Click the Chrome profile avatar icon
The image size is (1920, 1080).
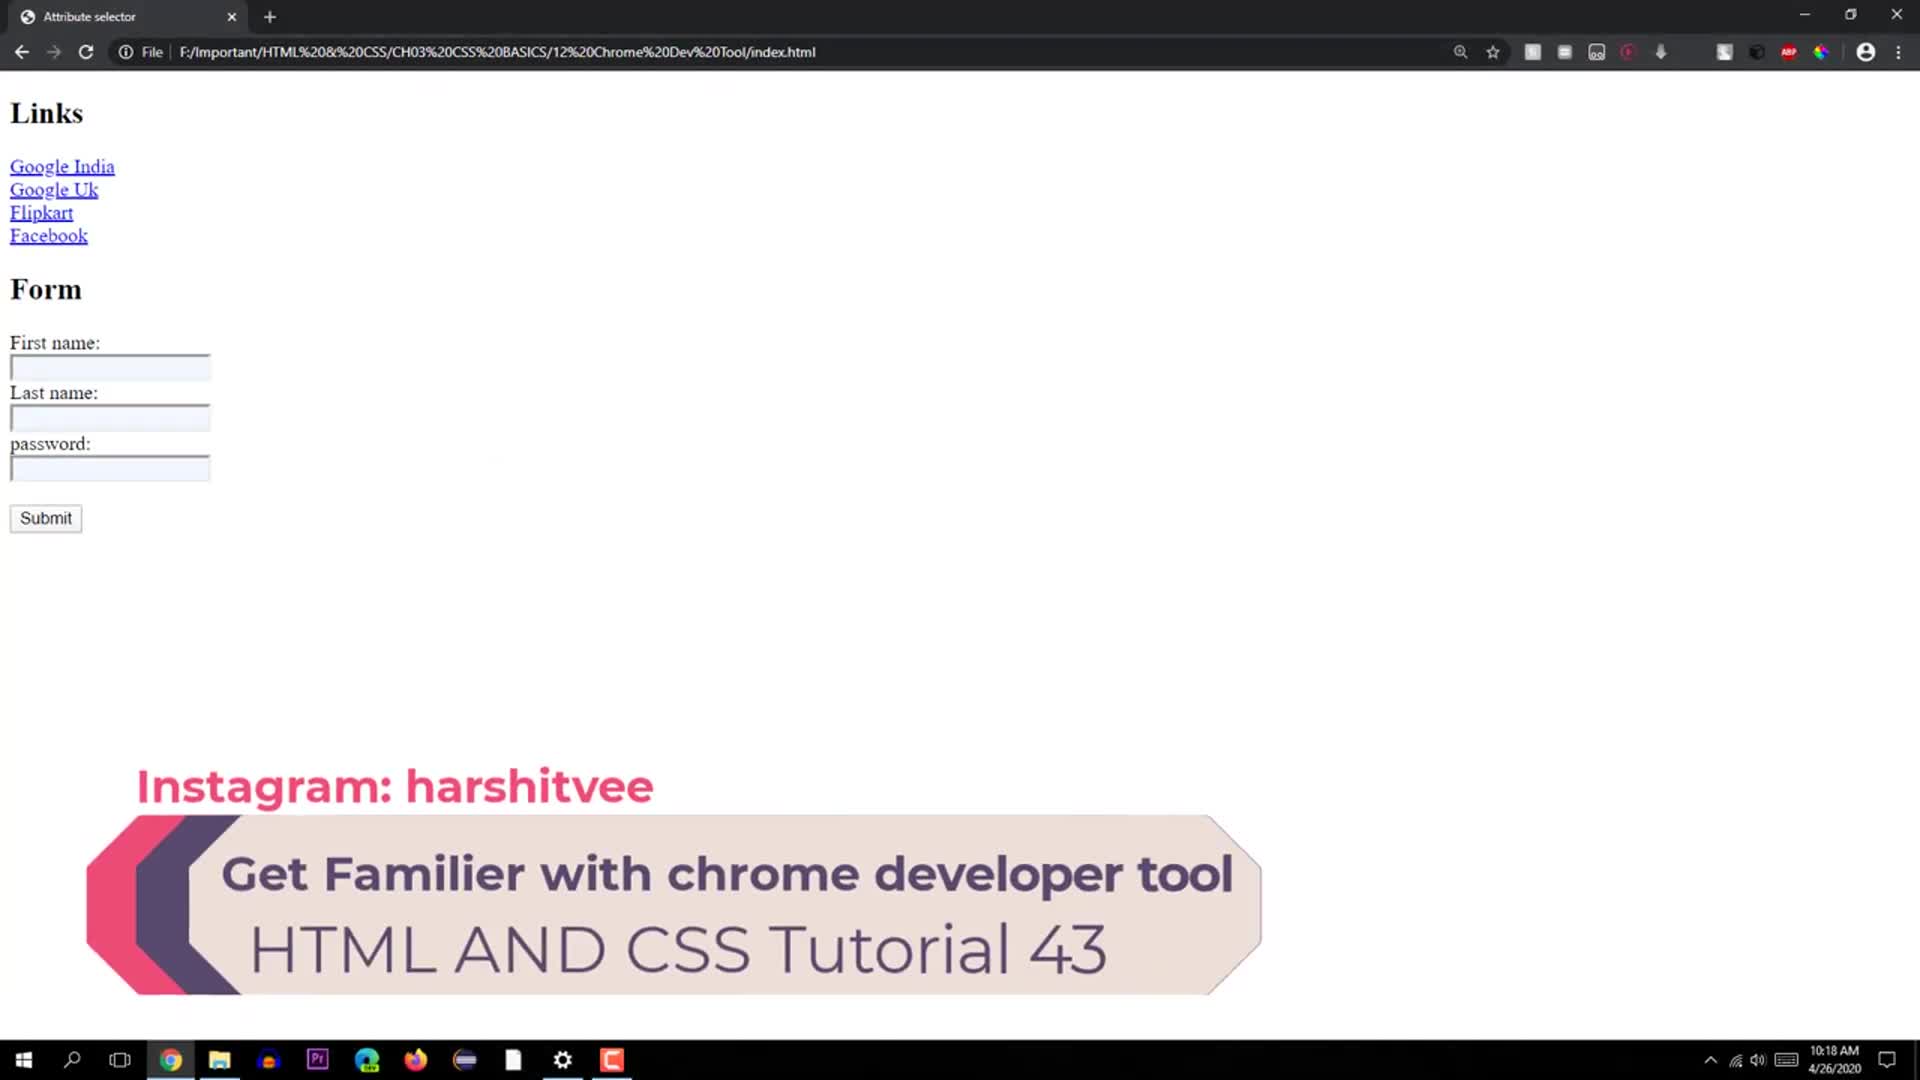(x=1866, y=52)
